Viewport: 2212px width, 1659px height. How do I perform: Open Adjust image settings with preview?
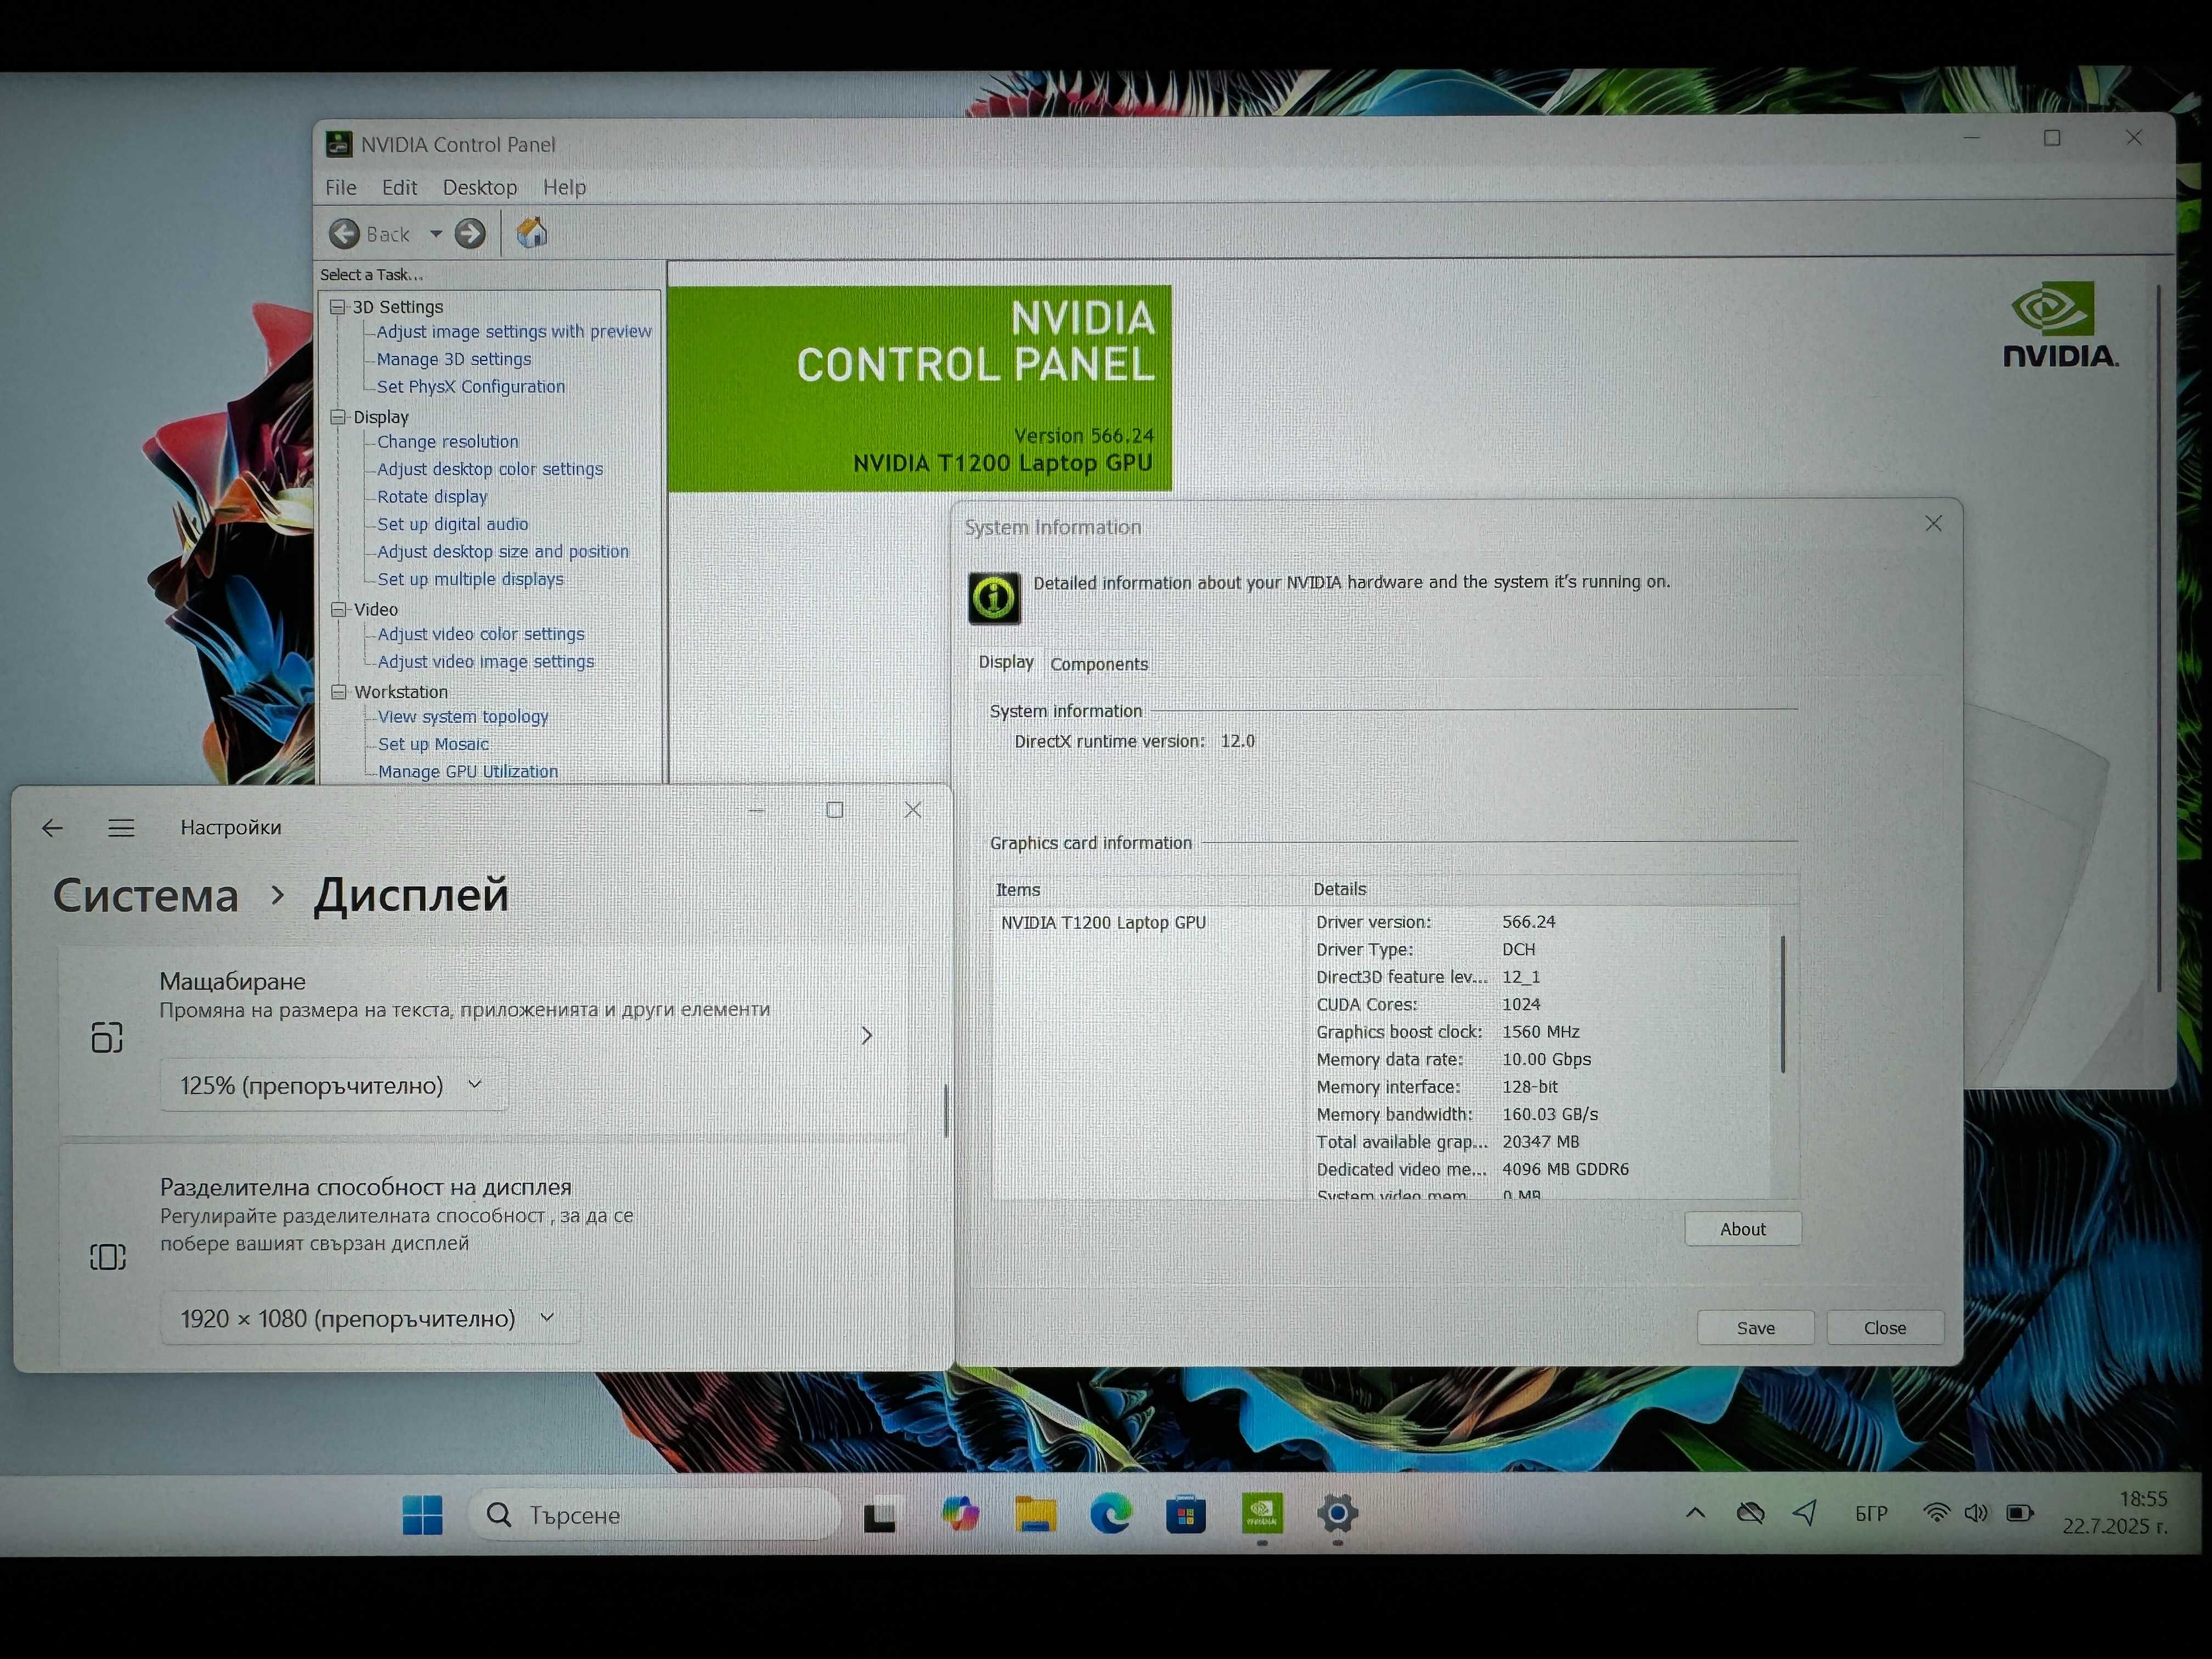point(514,331)
